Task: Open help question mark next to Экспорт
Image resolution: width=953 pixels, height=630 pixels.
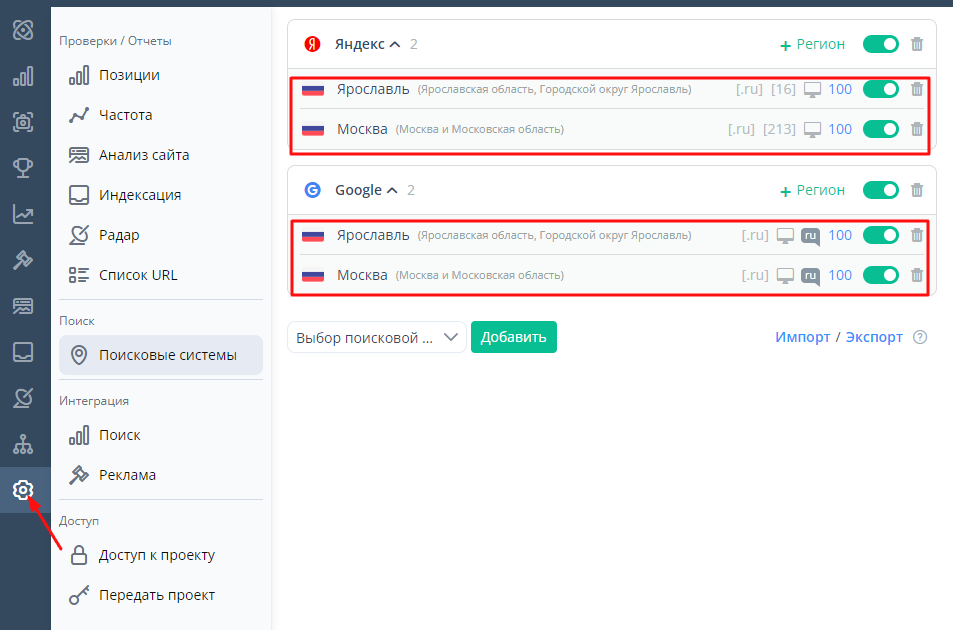Action: pos(920,337)
